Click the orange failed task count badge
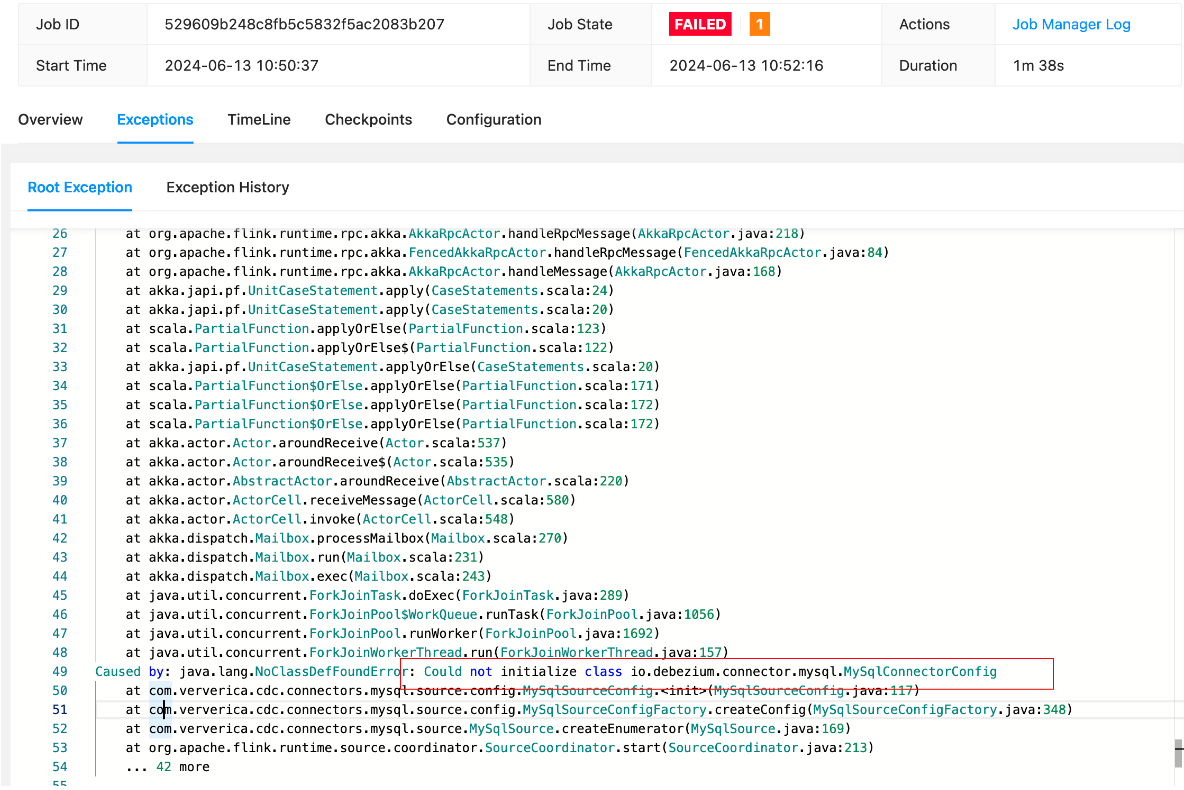The image size is (1184, 790). click(759, 24)
